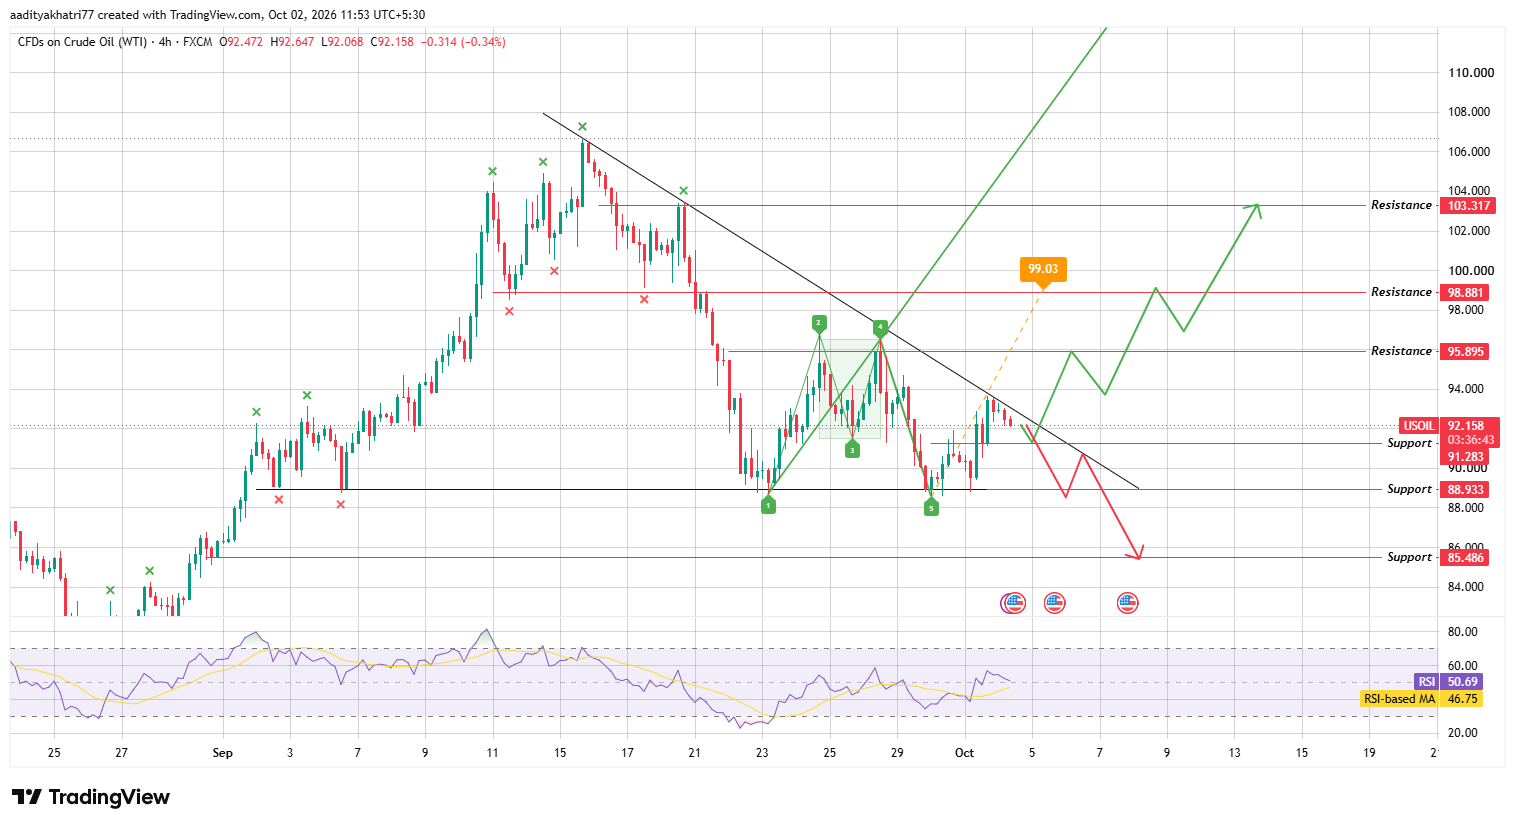Click the 46.75 RSI-based MA value
This screenshot has width=1515, height=827.
click(1463, 699)
